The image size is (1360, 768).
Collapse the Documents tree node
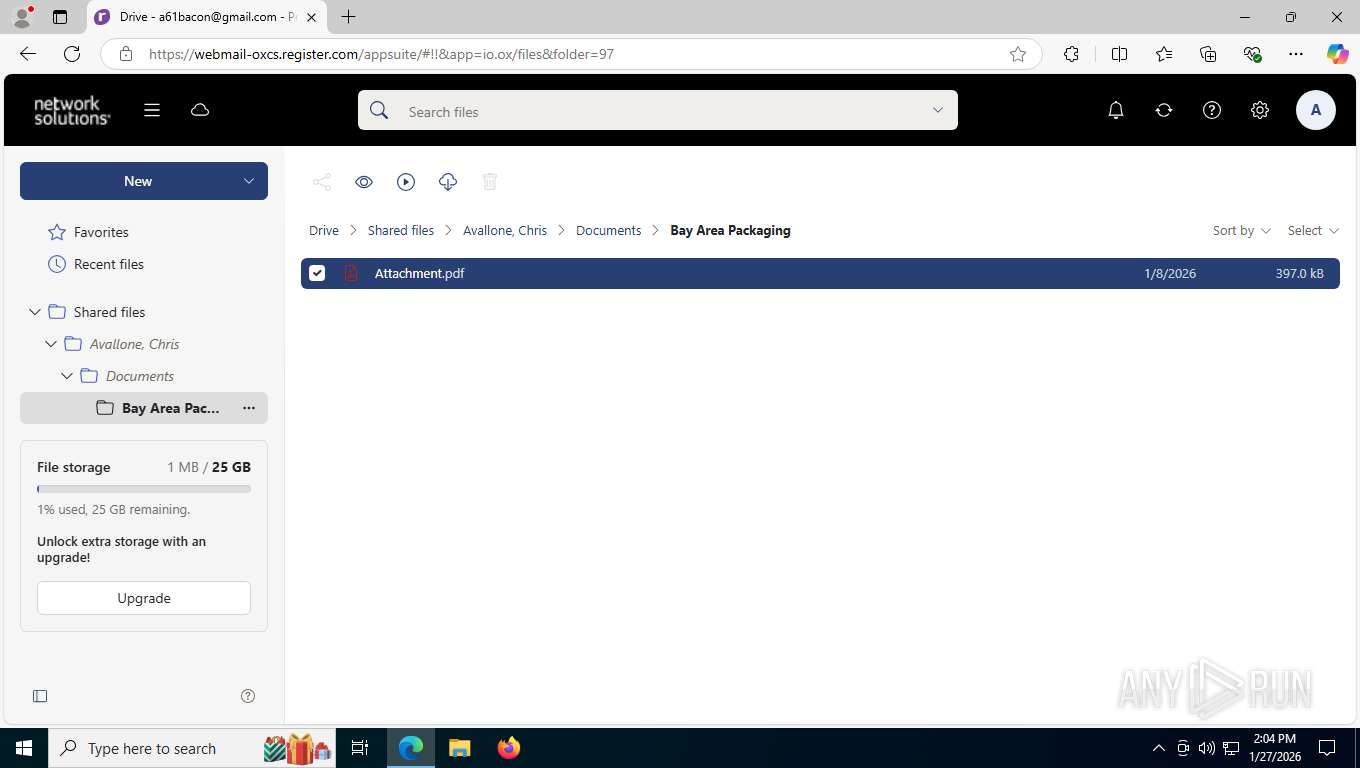click(67, 376)
